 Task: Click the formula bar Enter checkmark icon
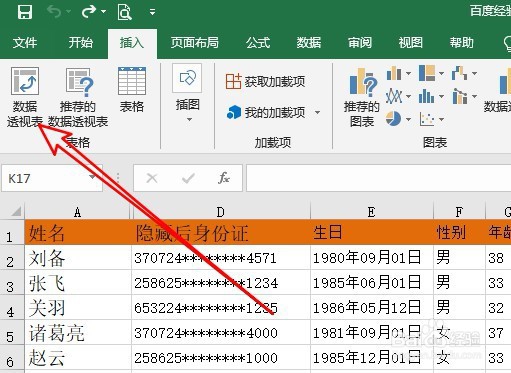tap(188, 178)
